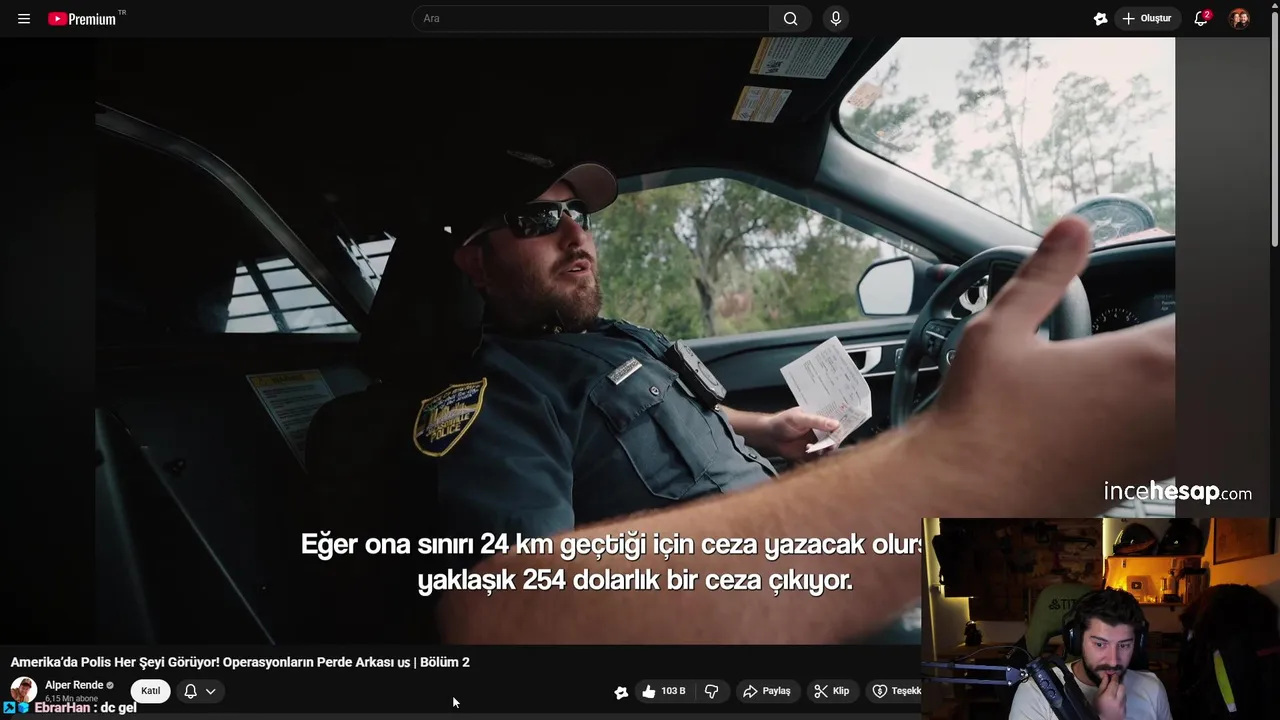Click the scrollbar up arrow
Screen dimensions: 1280x720
tap(1274, 5)
